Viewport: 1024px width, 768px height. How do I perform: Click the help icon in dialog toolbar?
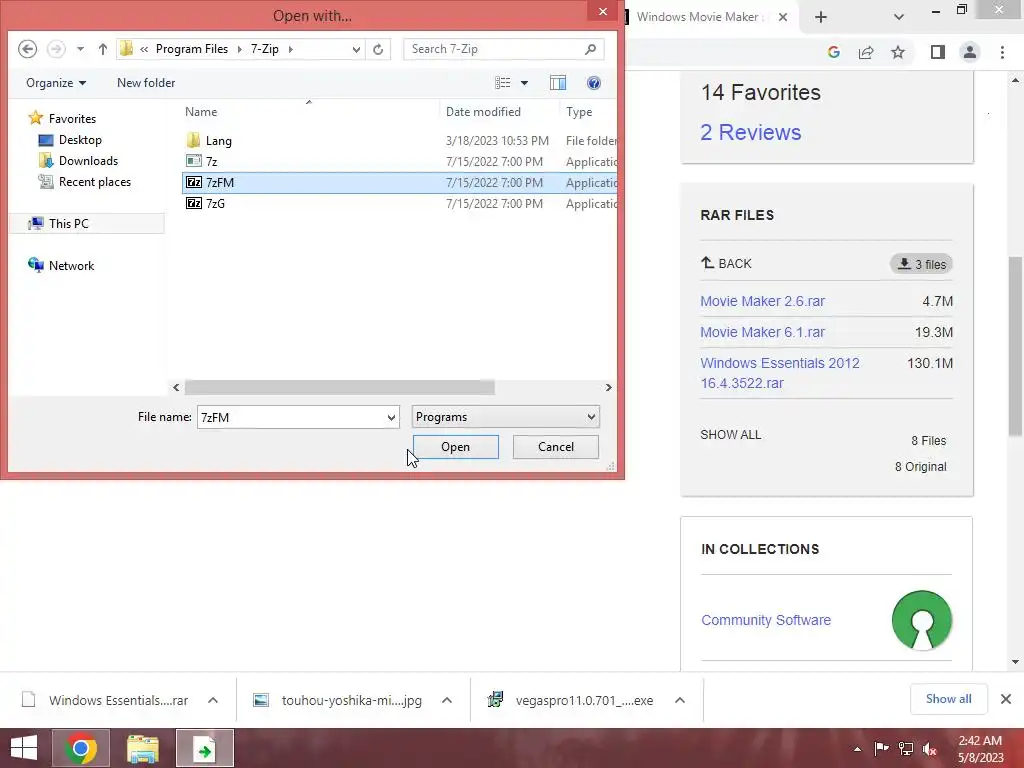594,83
